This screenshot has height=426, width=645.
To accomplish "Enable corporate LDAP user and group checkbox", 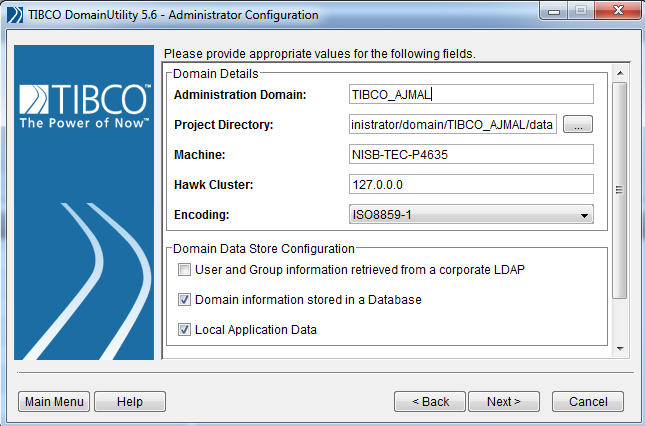I will pos(184,270).
